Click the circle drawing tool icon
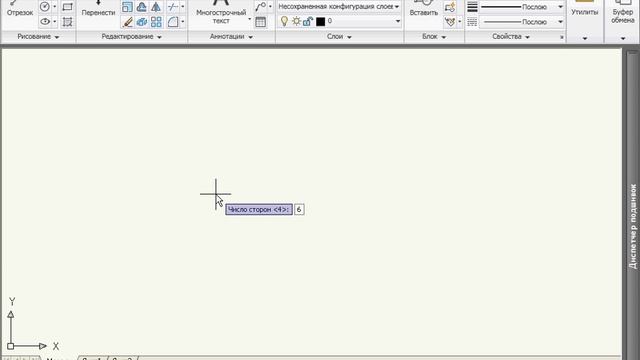 click(45, 7)
